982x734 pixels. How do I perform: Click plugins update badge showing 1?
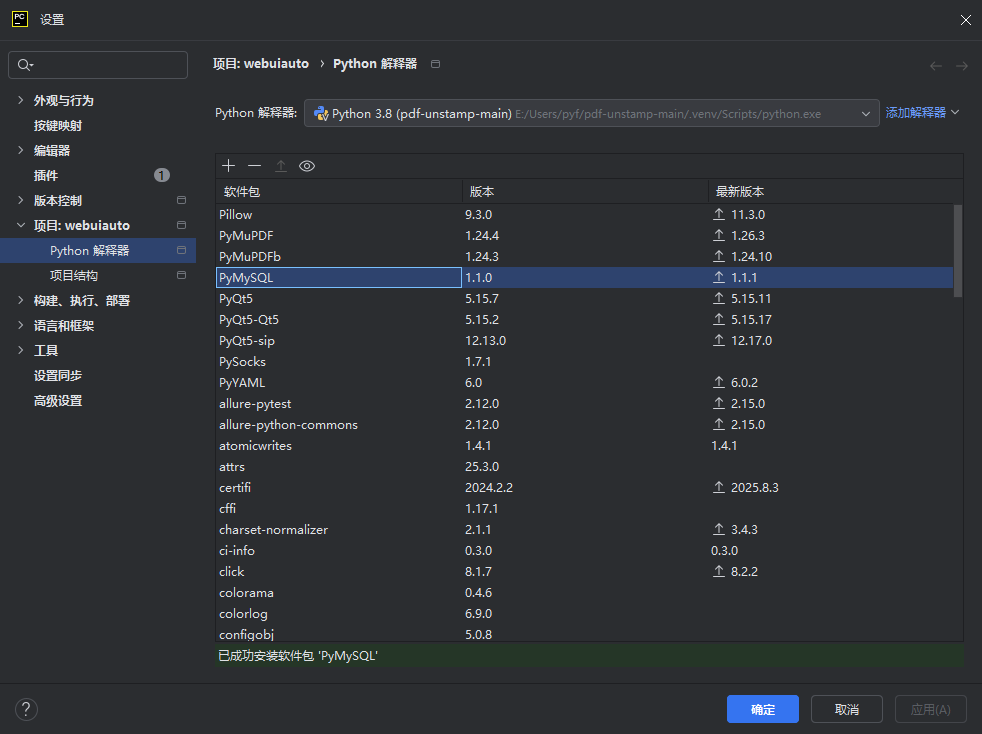pos(162,175)
